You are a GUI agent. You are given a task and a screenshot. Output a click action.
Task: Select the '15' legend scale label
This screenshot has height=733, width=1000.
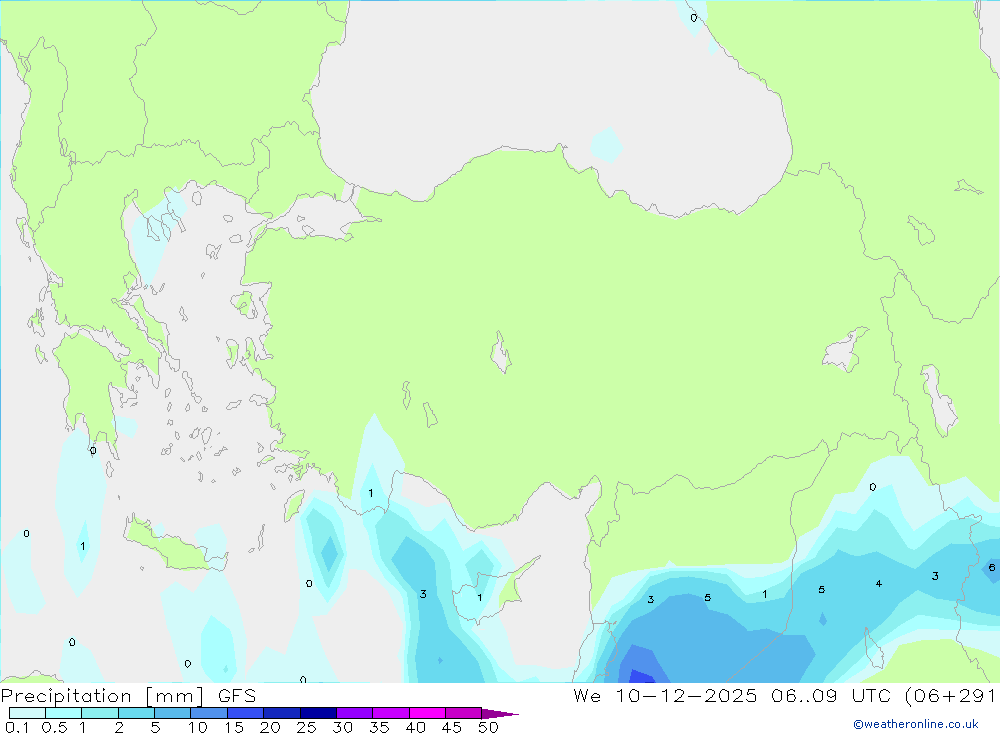(234, 727)
